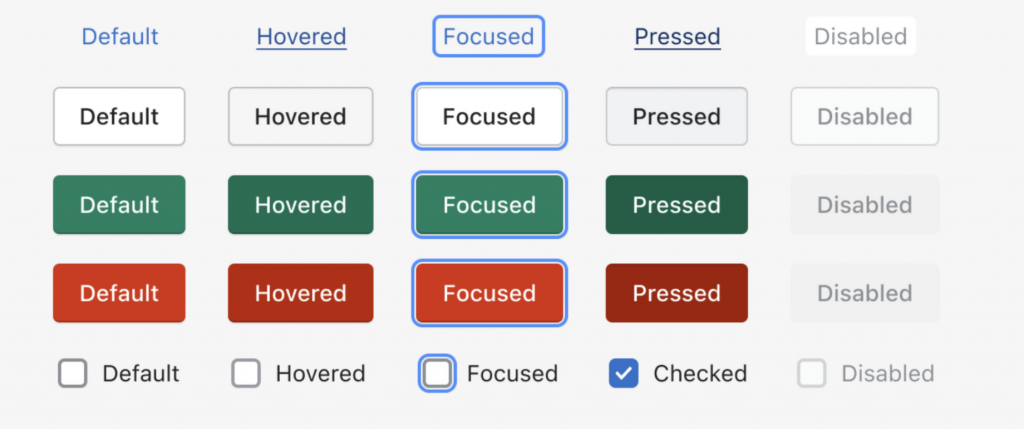1024x429 pixels.
Task: Click the greyed-out Disabled checkbox
Action: click(x=811, y=373)
